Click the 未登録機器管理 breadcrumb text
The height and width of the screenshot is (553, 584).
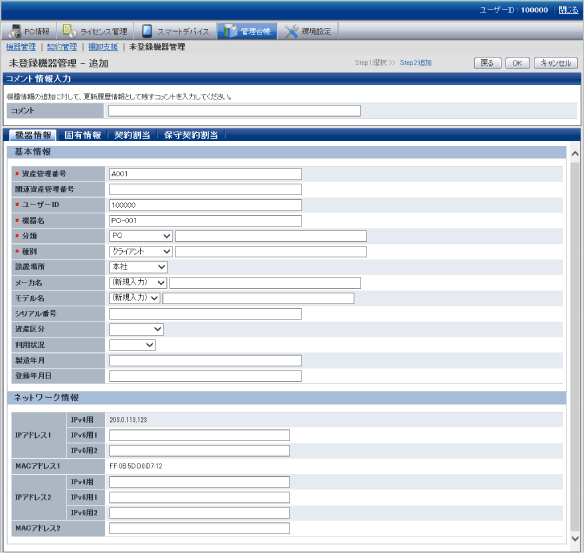[157, 47]
